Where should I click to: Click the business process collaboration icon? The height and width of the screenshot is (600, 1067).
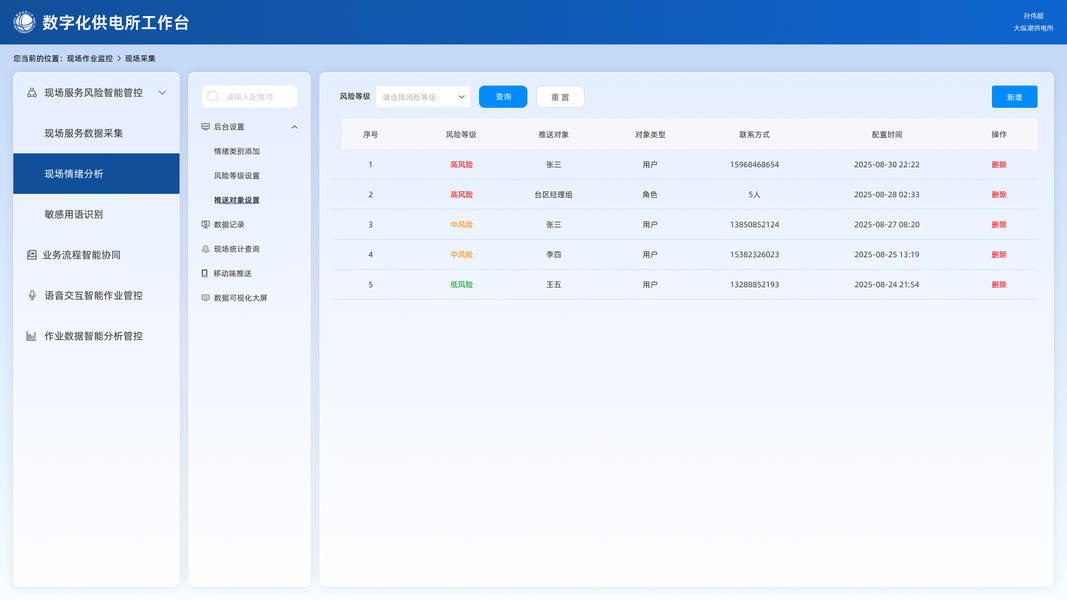click(31, 254)
